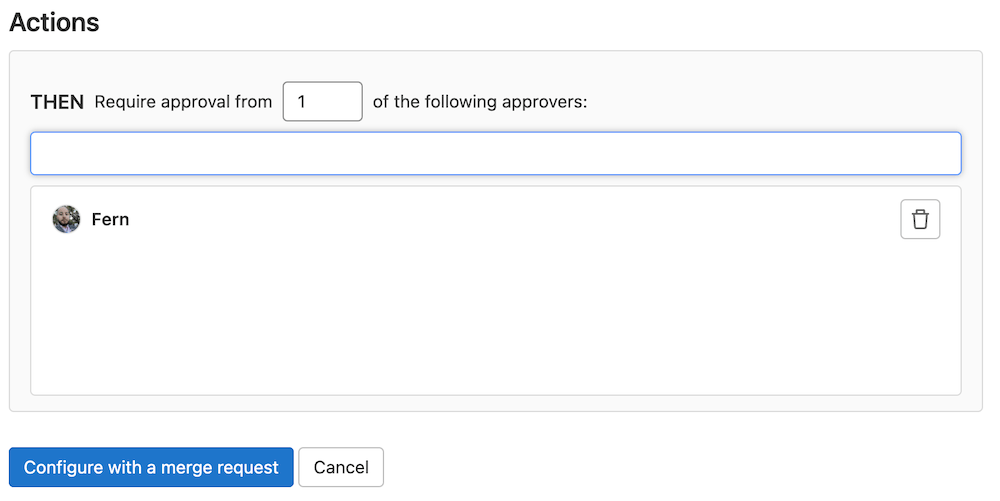Screen dimensions: 1000x501
Task: Dismiss changes with the Cancel button
Action: tap(341, 467)
